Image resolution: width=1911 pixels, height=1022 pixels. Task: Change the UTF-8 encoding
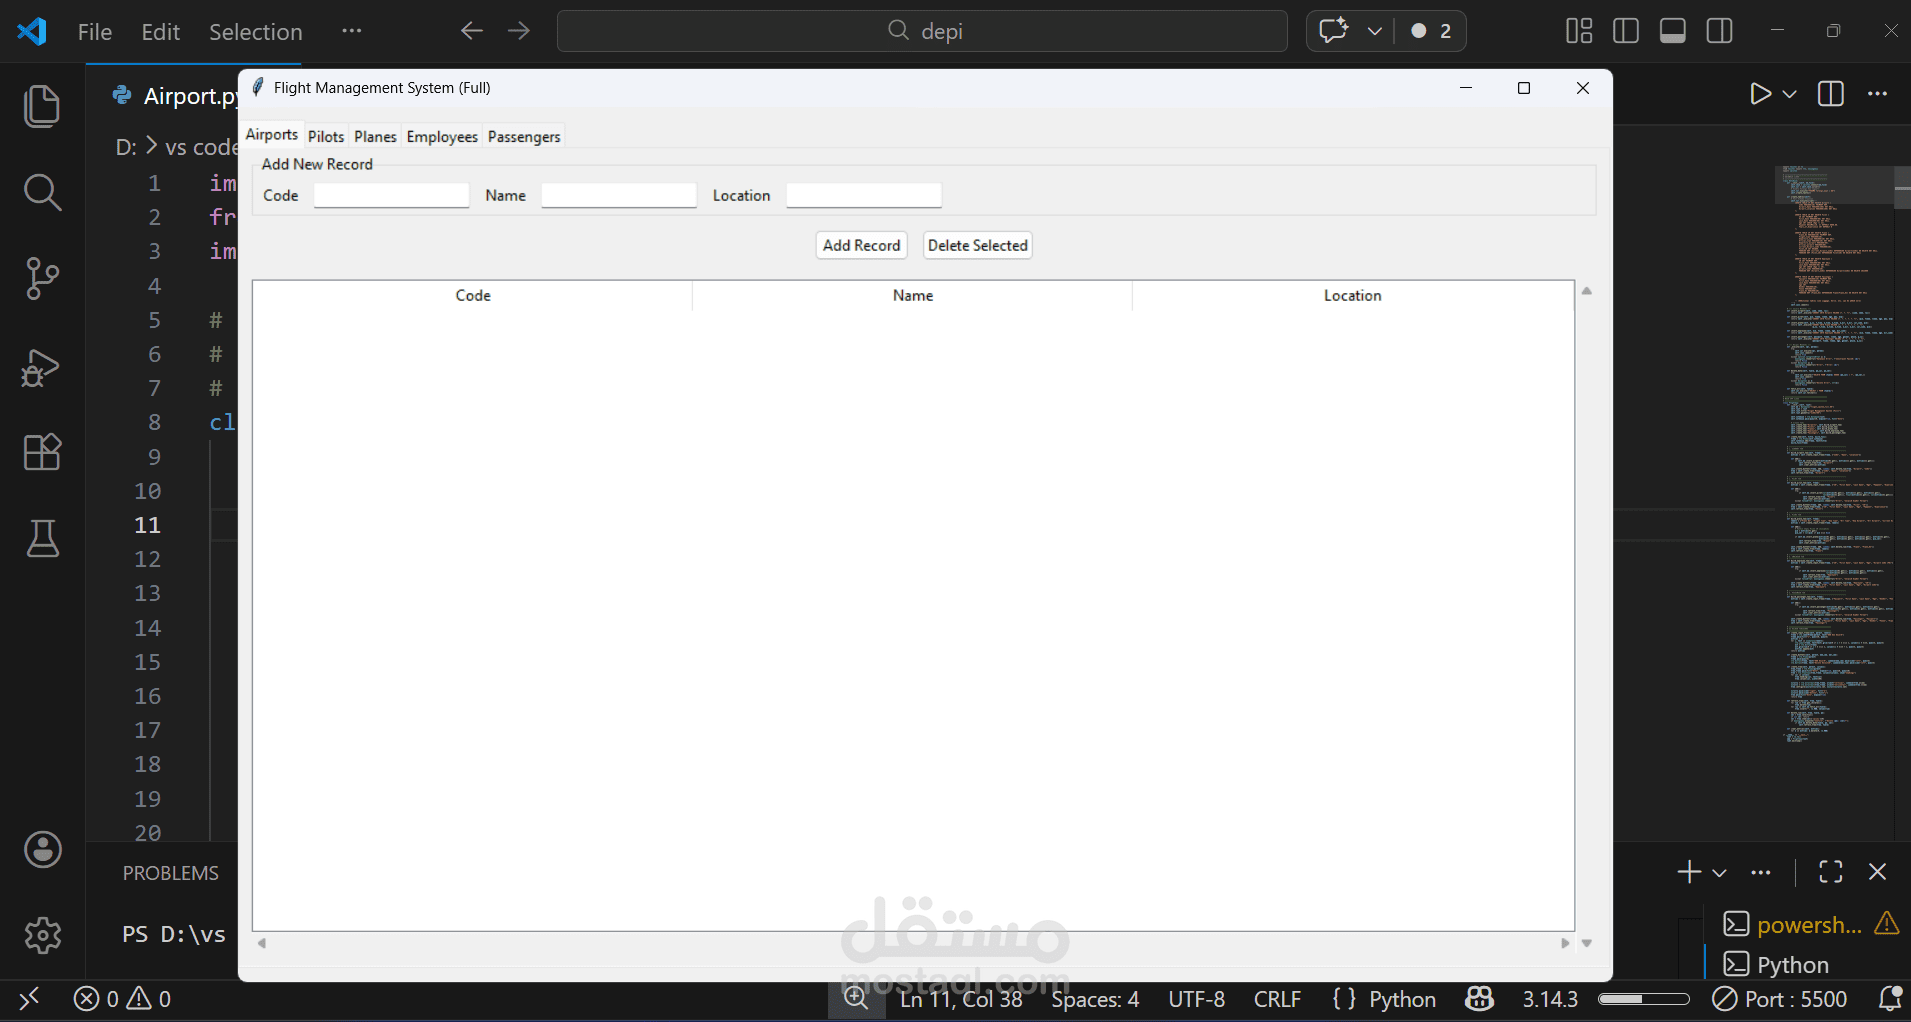click(1196, 999)
